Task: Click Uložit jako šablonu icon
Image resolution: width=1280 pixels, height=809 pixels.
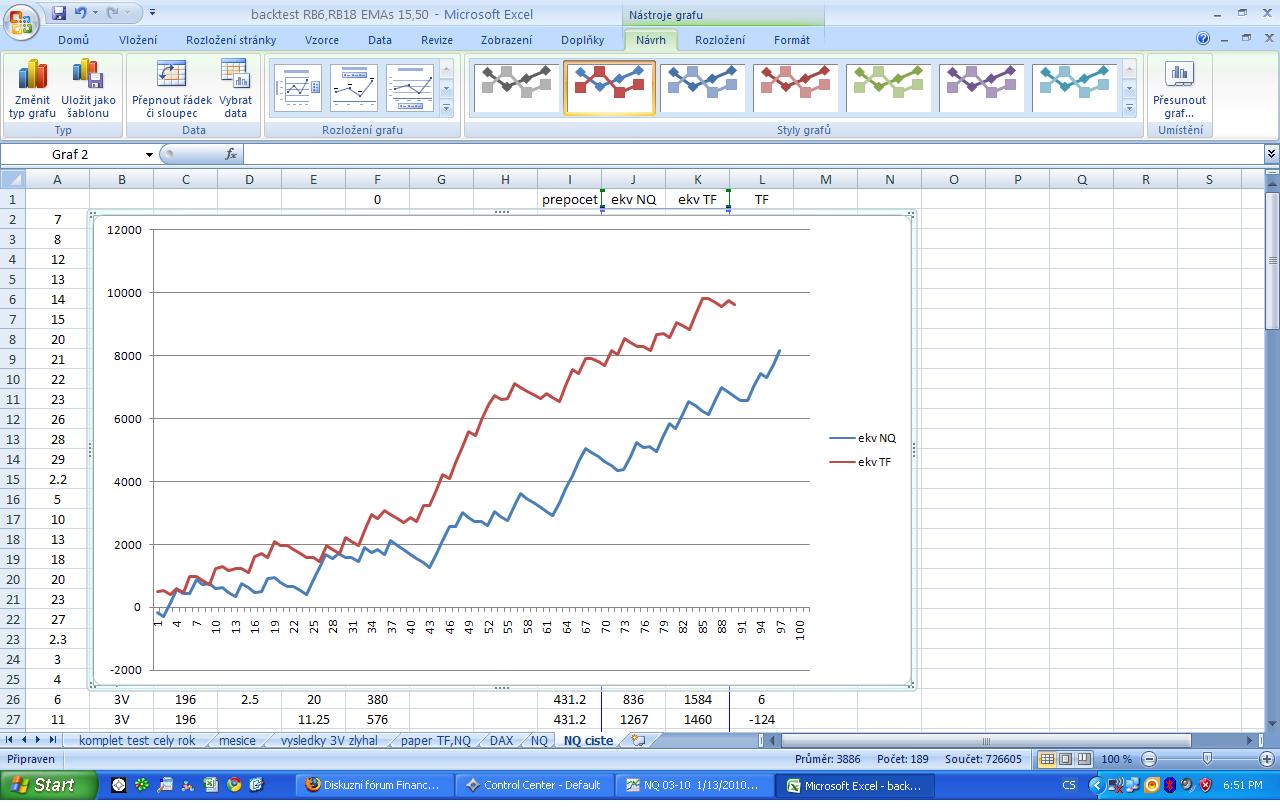Action: coord(89,89)
